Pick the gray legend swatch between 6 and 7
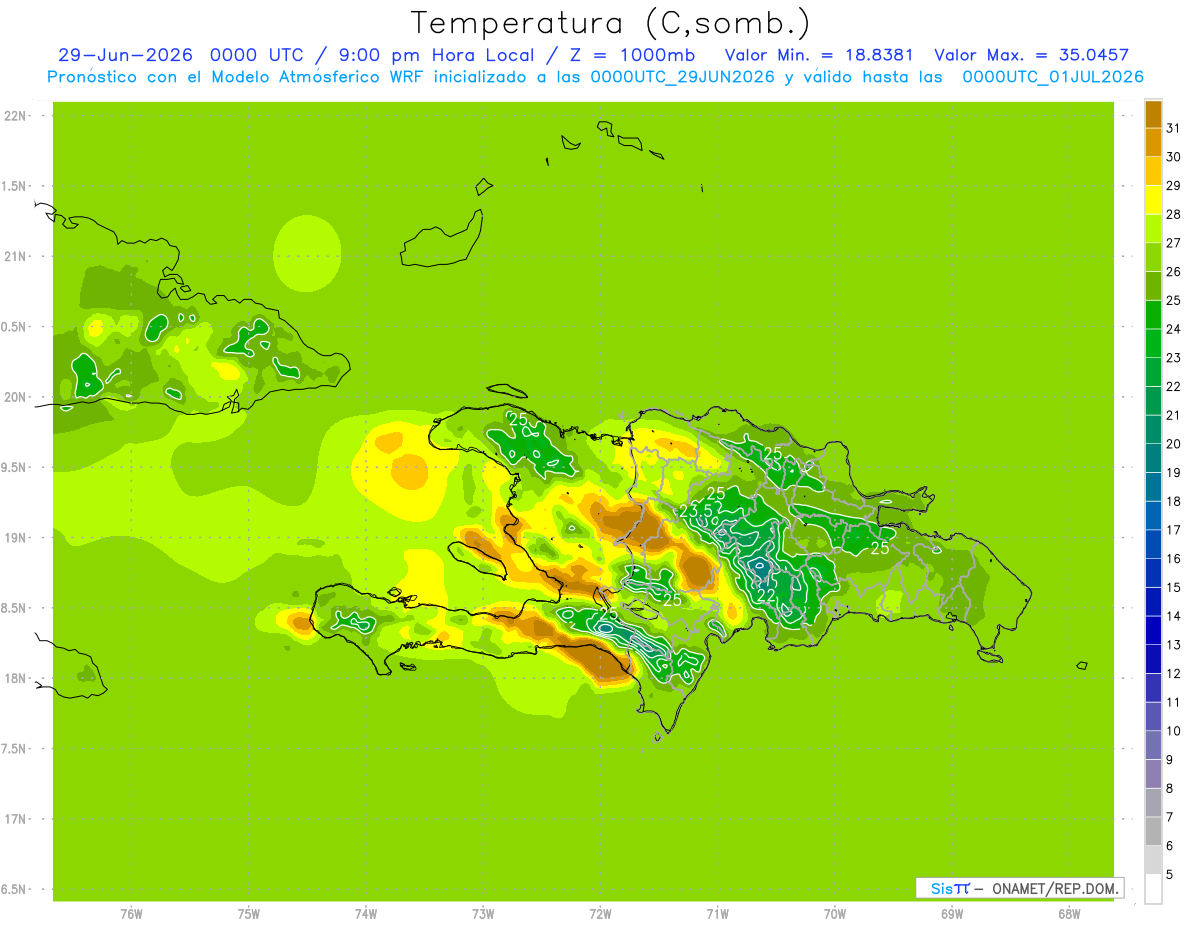 (x=1153, y=831)
